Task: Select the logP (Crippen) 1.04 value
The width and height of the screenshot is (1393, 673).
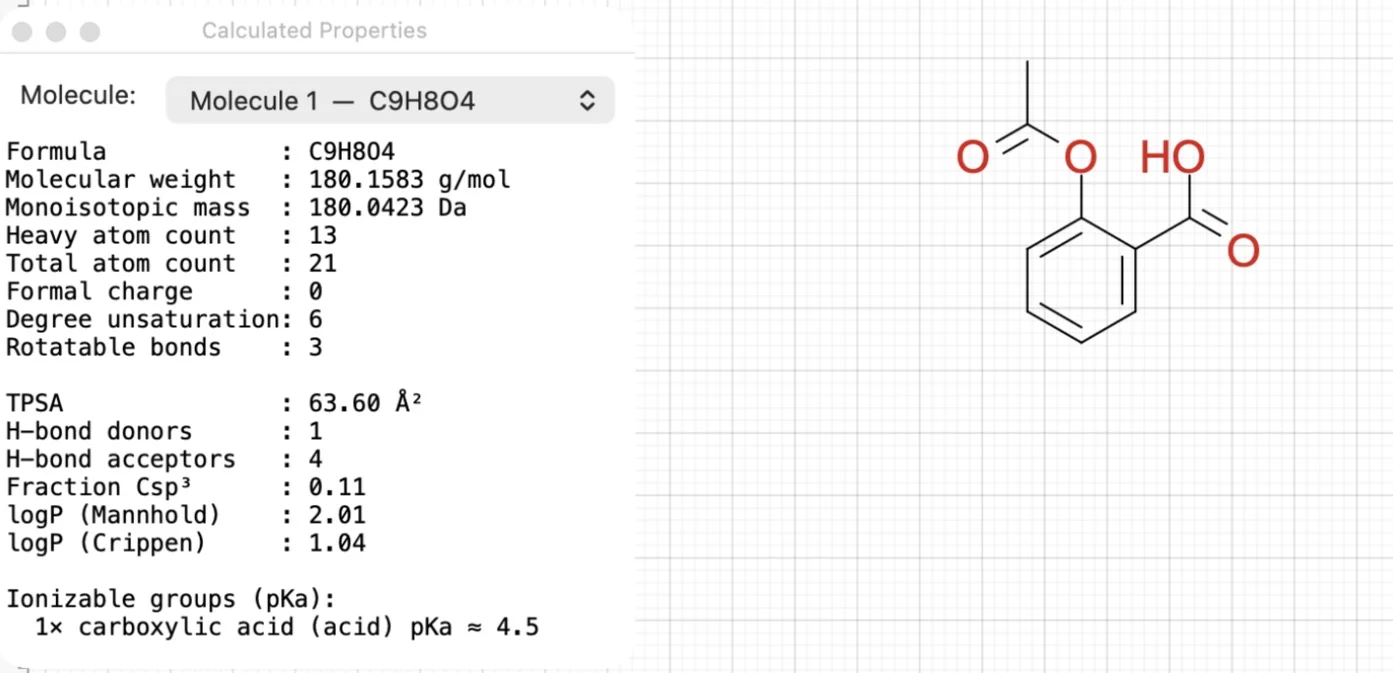Action: [x=337, y=543]
